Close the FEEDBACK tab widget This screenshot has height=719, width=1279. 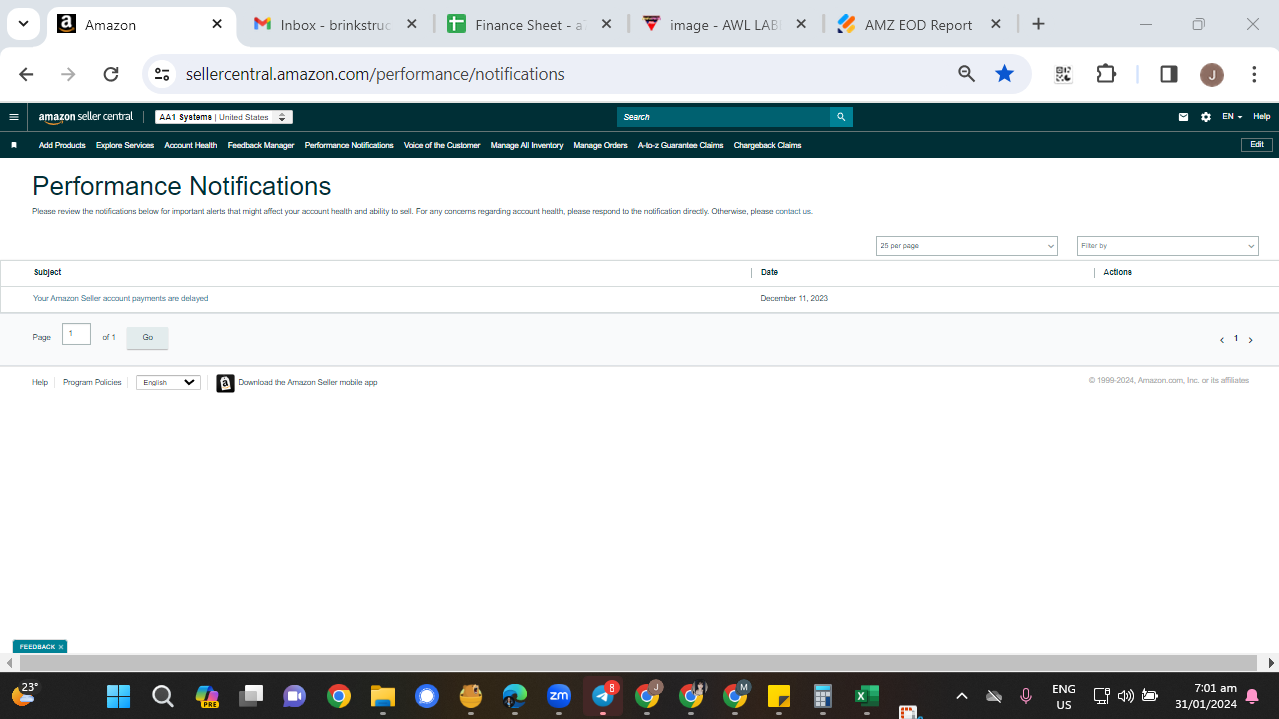click(x=61, y=647)
